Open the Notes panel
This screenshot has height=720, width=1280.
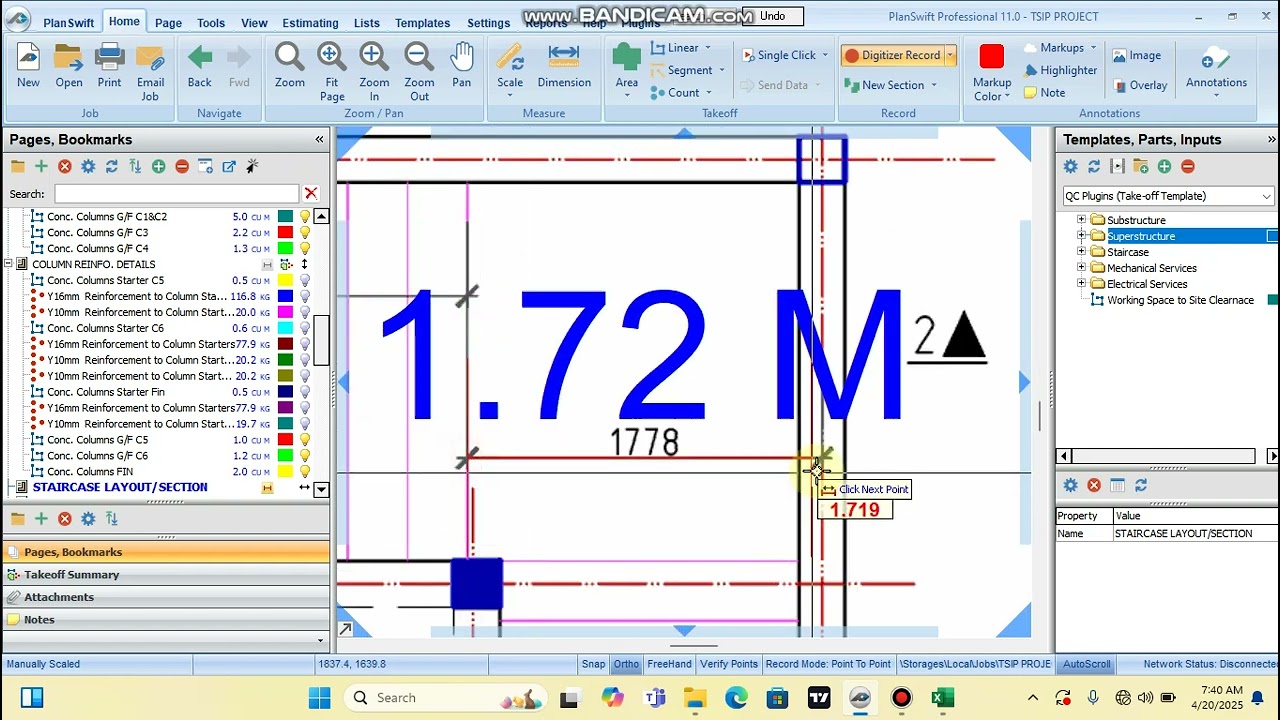(x=166, y=619)
